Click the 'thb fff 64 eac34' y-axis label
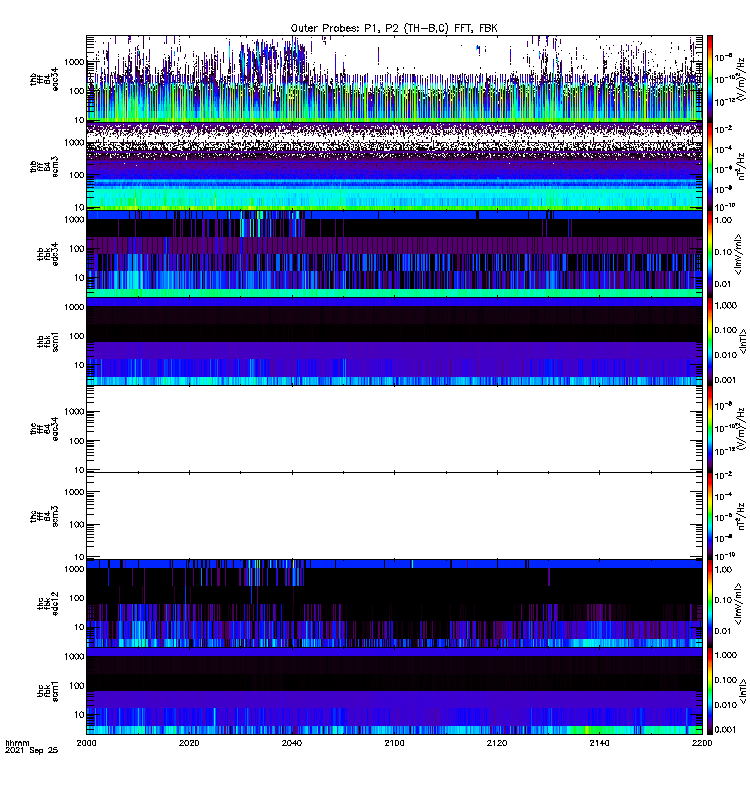The height and width of the screenshot is (800, 750). pos(44,79)
